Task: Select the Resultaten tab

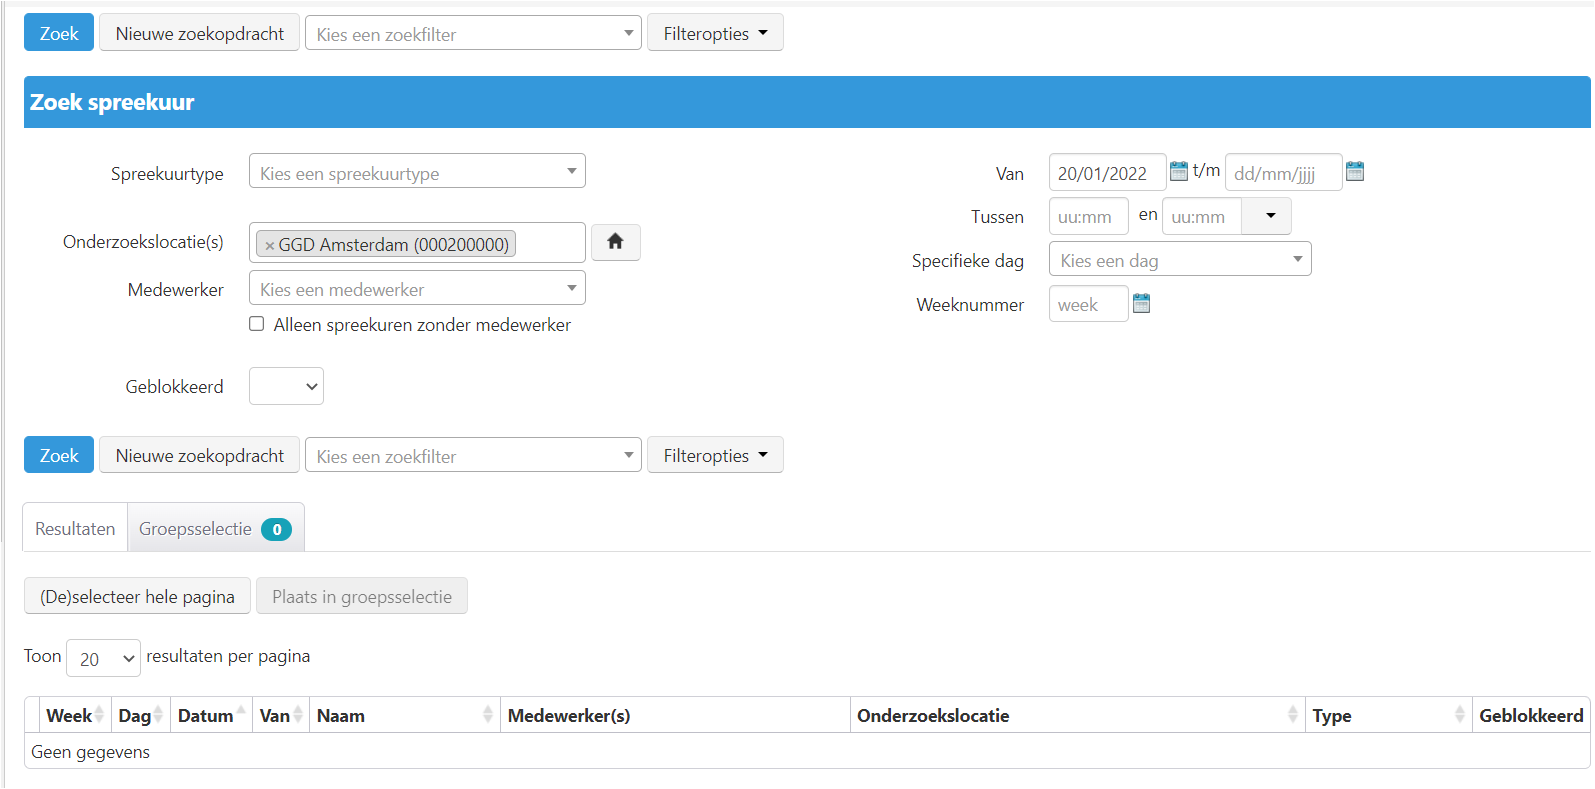Action: [75, 528]
